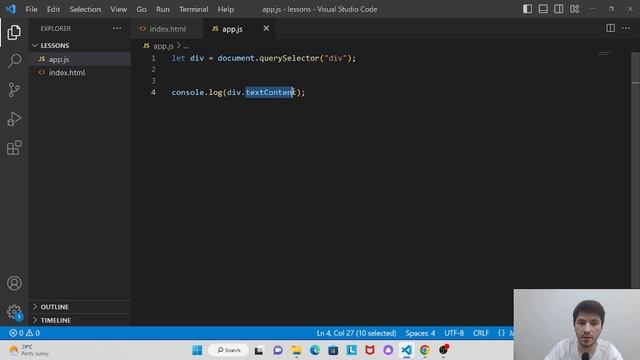Open the McAfee taskbar icon
This screenshot has height=360, width=640.
pyautogui.click(x=370, y=350)
